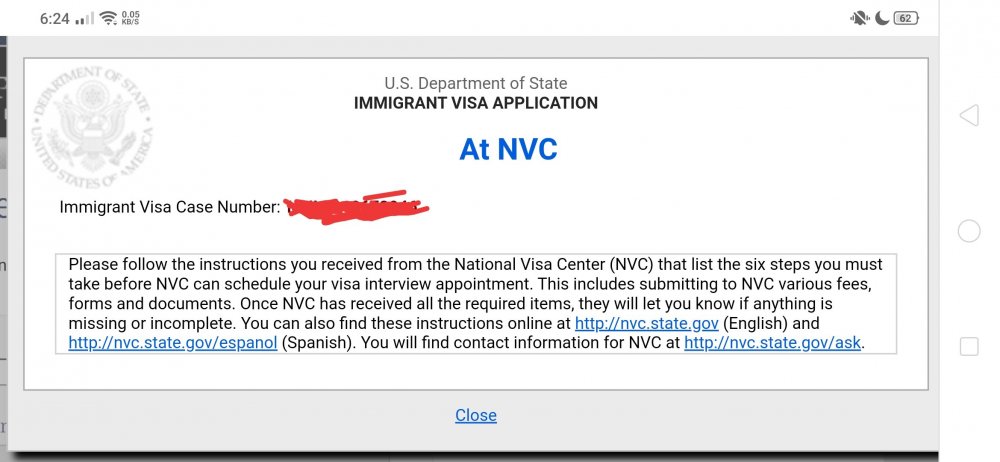Tap the do-not-disturb moon icon

882,19
